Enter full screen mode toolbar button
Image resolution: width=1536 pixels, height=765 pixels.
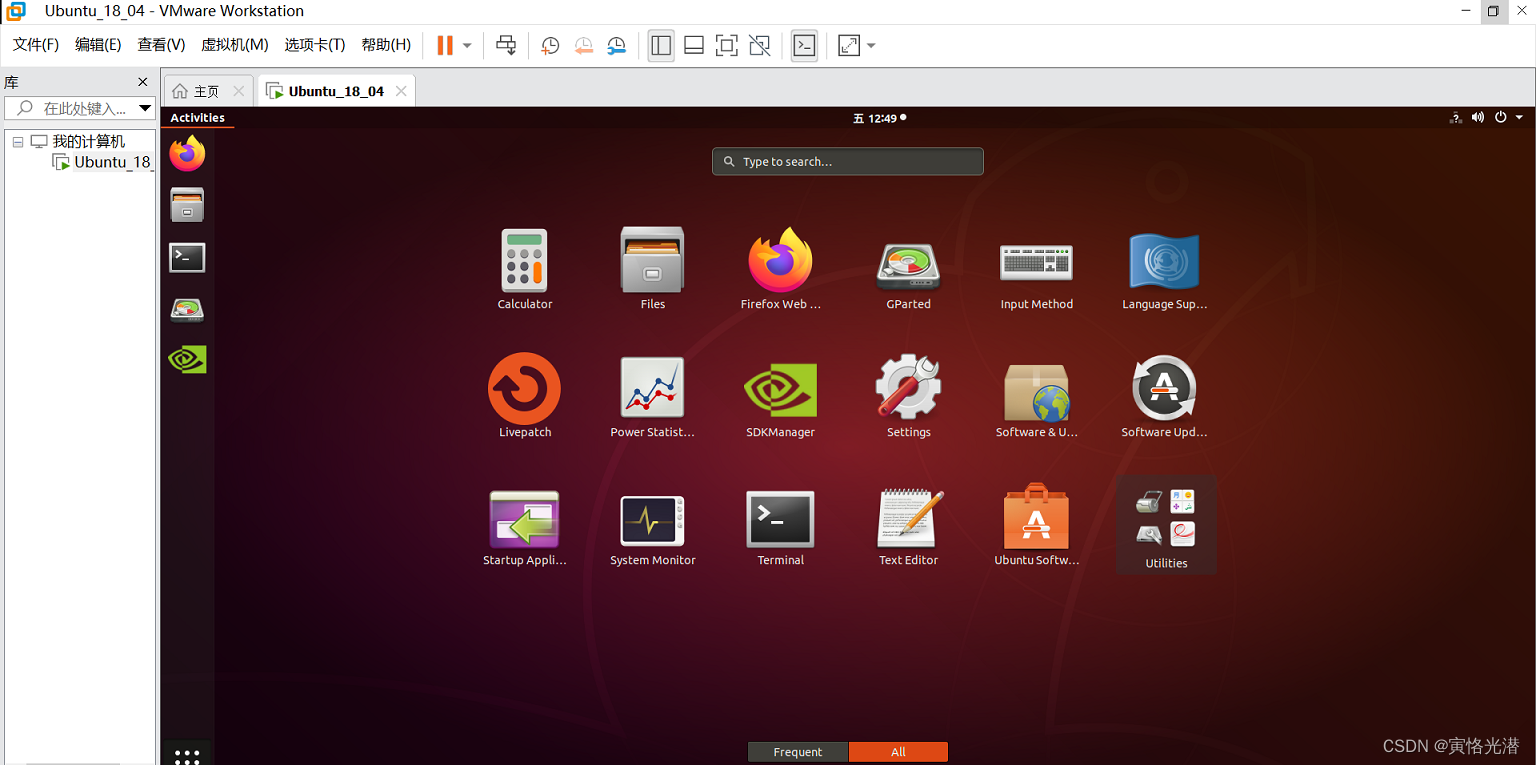click(x=727, y=45)
